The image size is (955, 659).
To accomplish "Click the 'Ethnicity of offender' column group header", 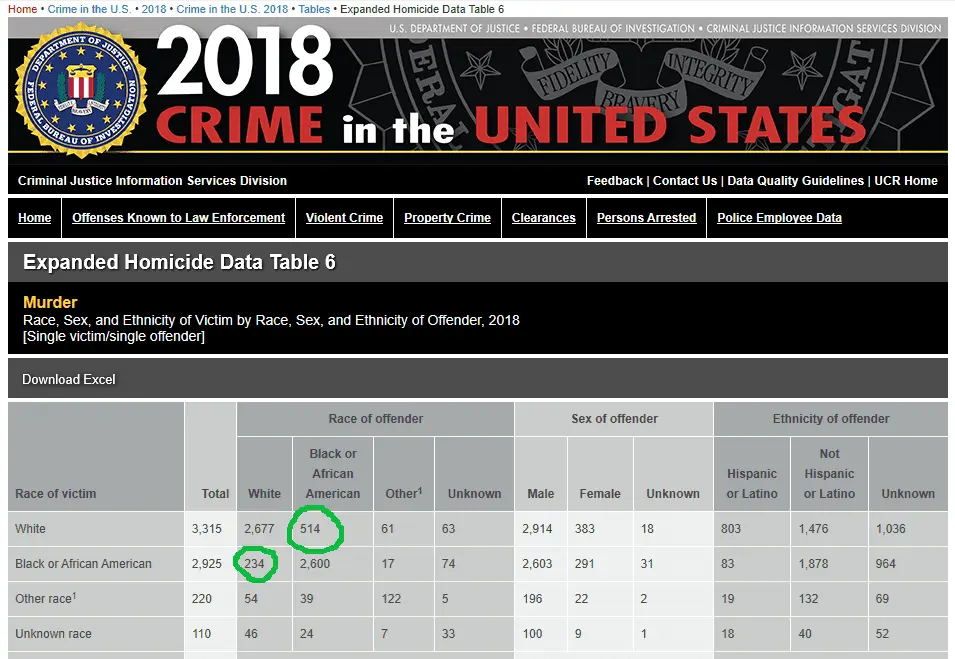I will point(831,419).
